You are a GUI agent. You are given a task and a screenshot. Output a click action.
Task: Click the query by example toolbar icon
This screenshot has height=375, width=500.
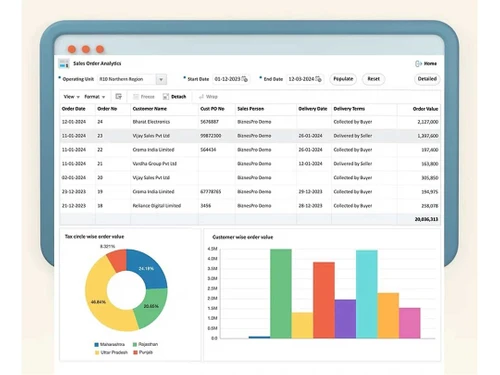tap(118, 97)
